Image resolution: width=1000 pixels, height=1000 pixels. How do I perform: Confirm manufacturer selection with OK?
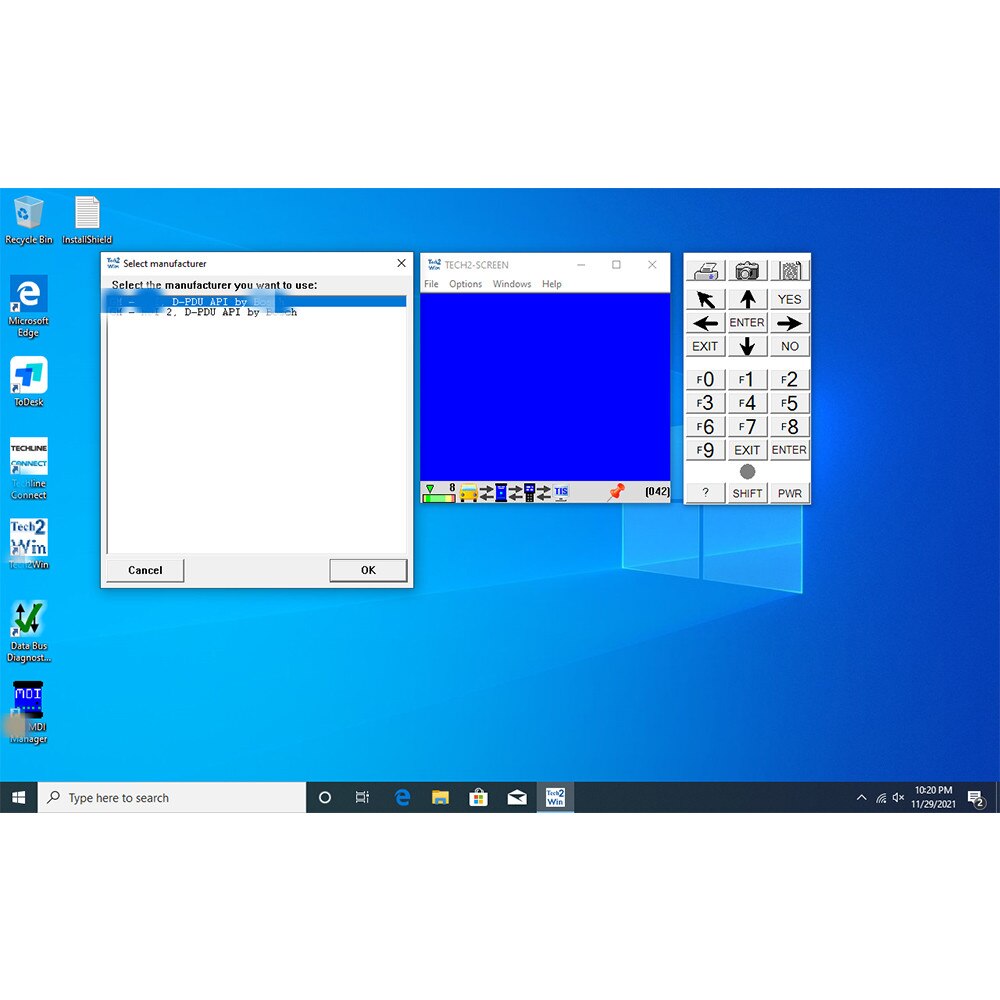click(x=368, y=570)
